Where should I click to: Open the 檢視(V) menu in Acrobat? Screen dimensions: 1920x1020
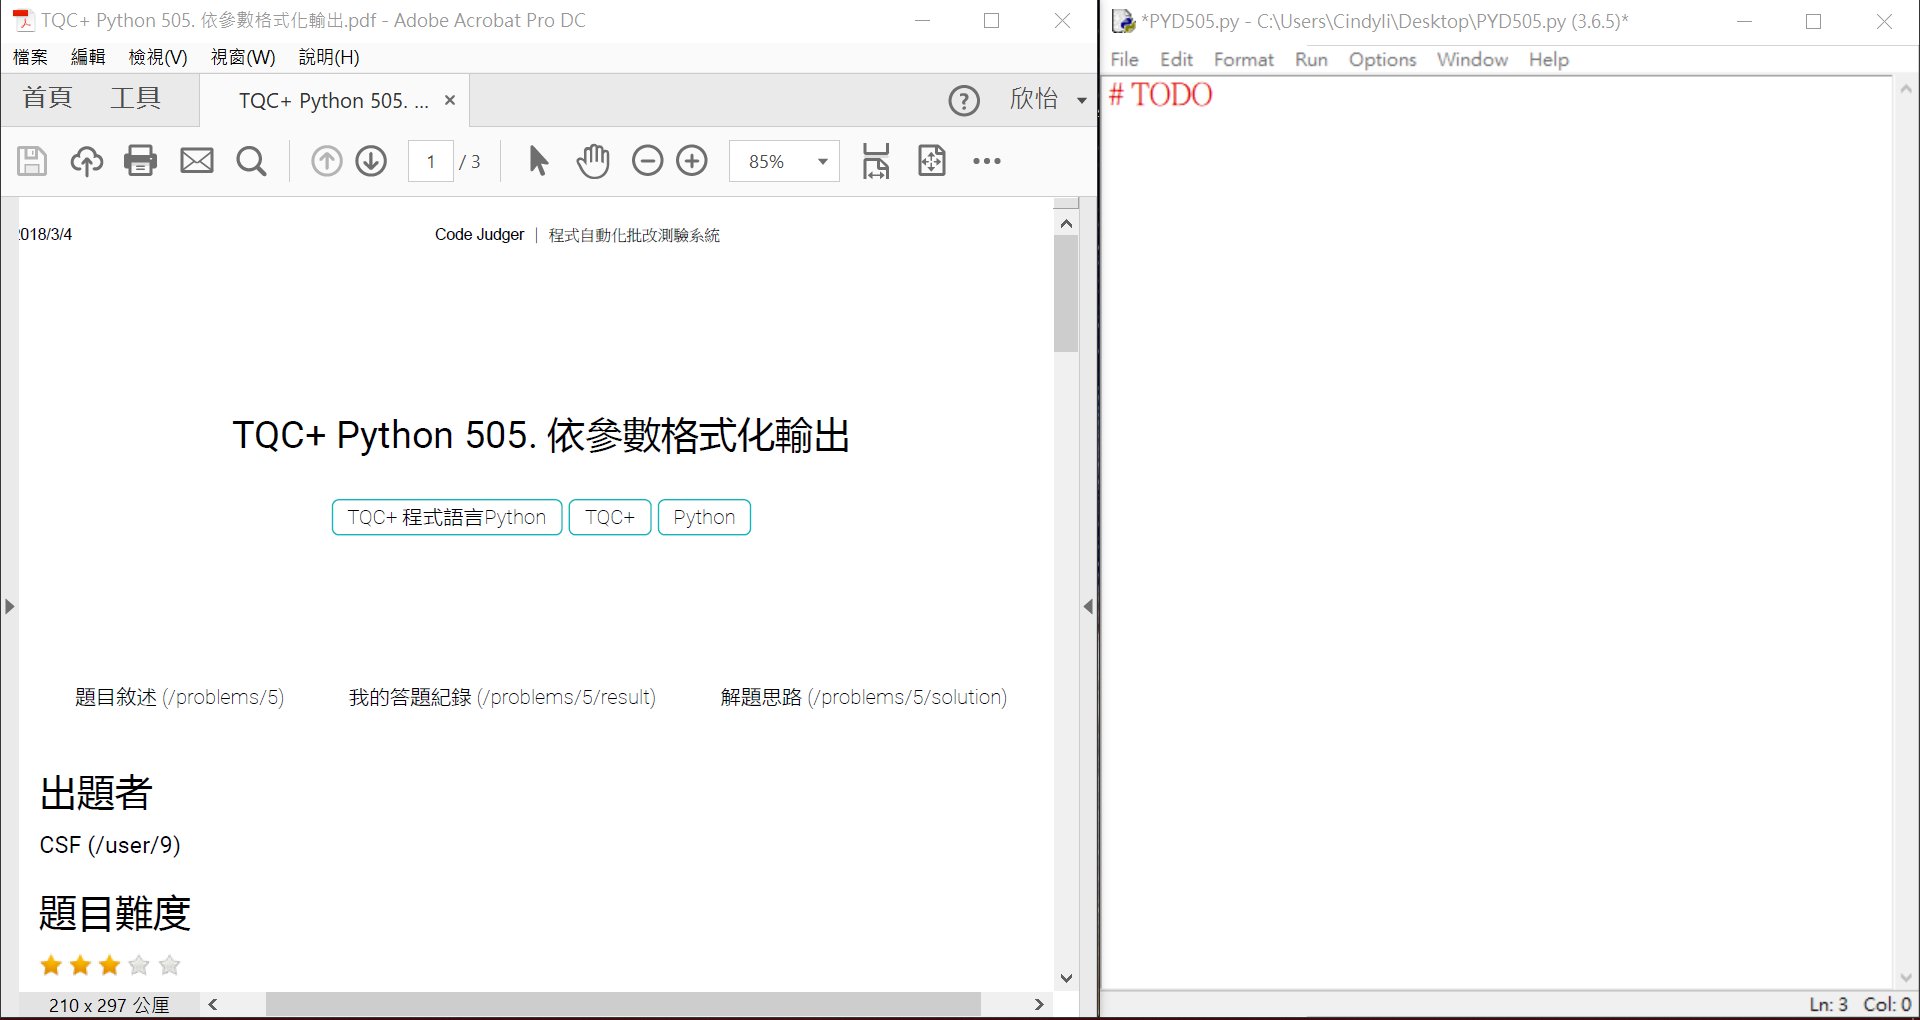158,57
